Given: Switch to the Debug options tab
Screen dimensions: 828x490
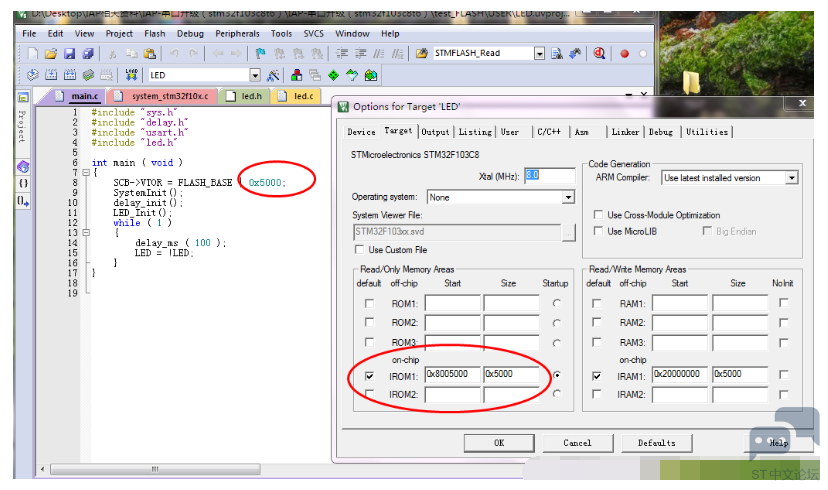Looking at the screenshot, I should point(661,132).
